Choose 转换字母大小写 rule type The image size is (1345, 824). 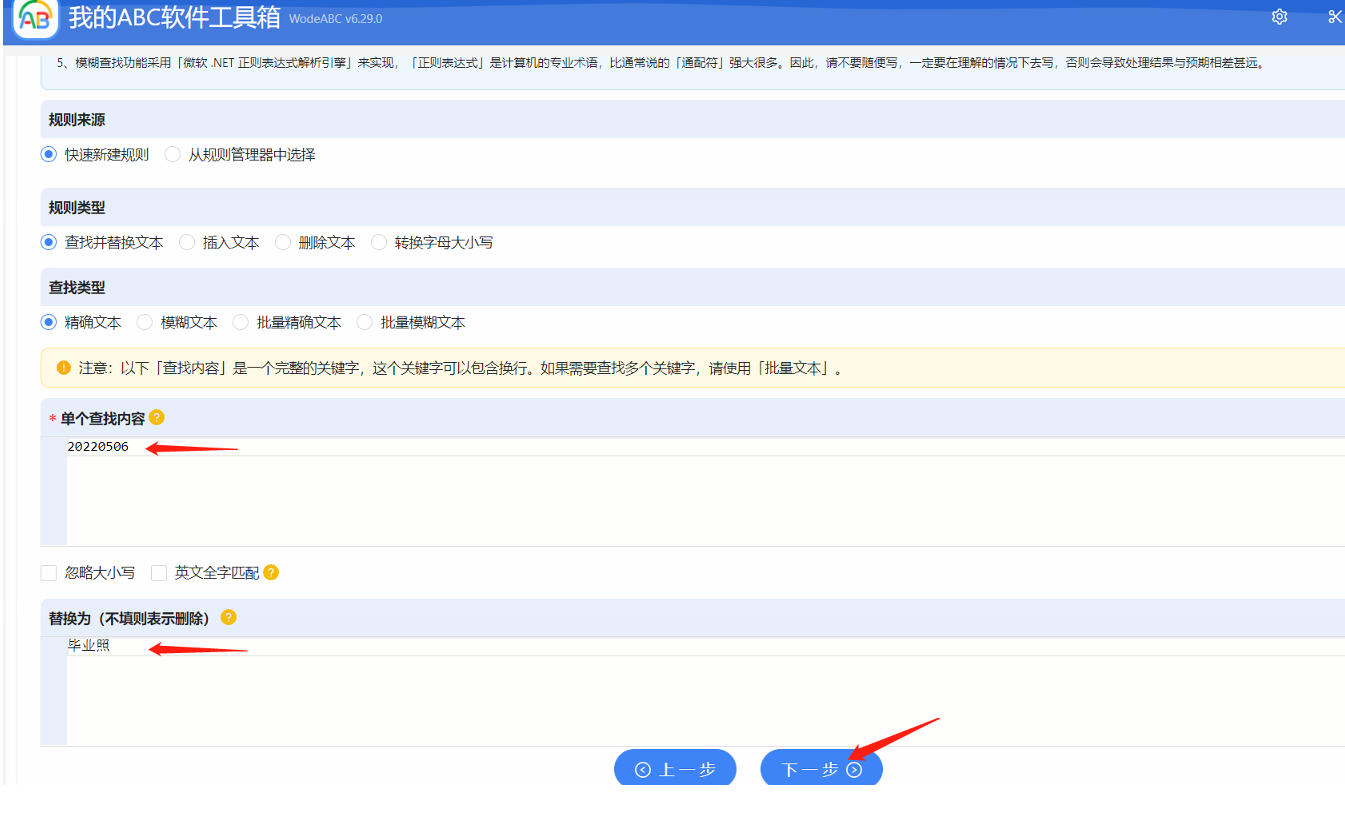379,243
